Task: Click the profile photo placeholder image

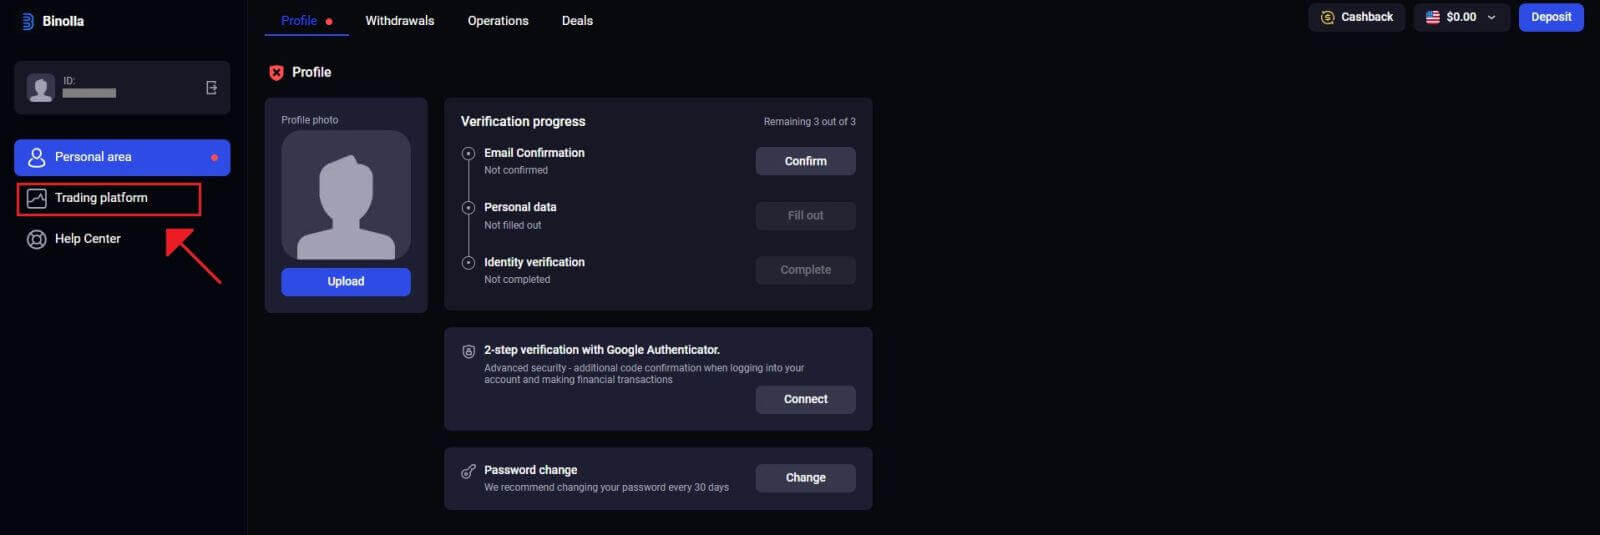Action: [x=345, y=195]
